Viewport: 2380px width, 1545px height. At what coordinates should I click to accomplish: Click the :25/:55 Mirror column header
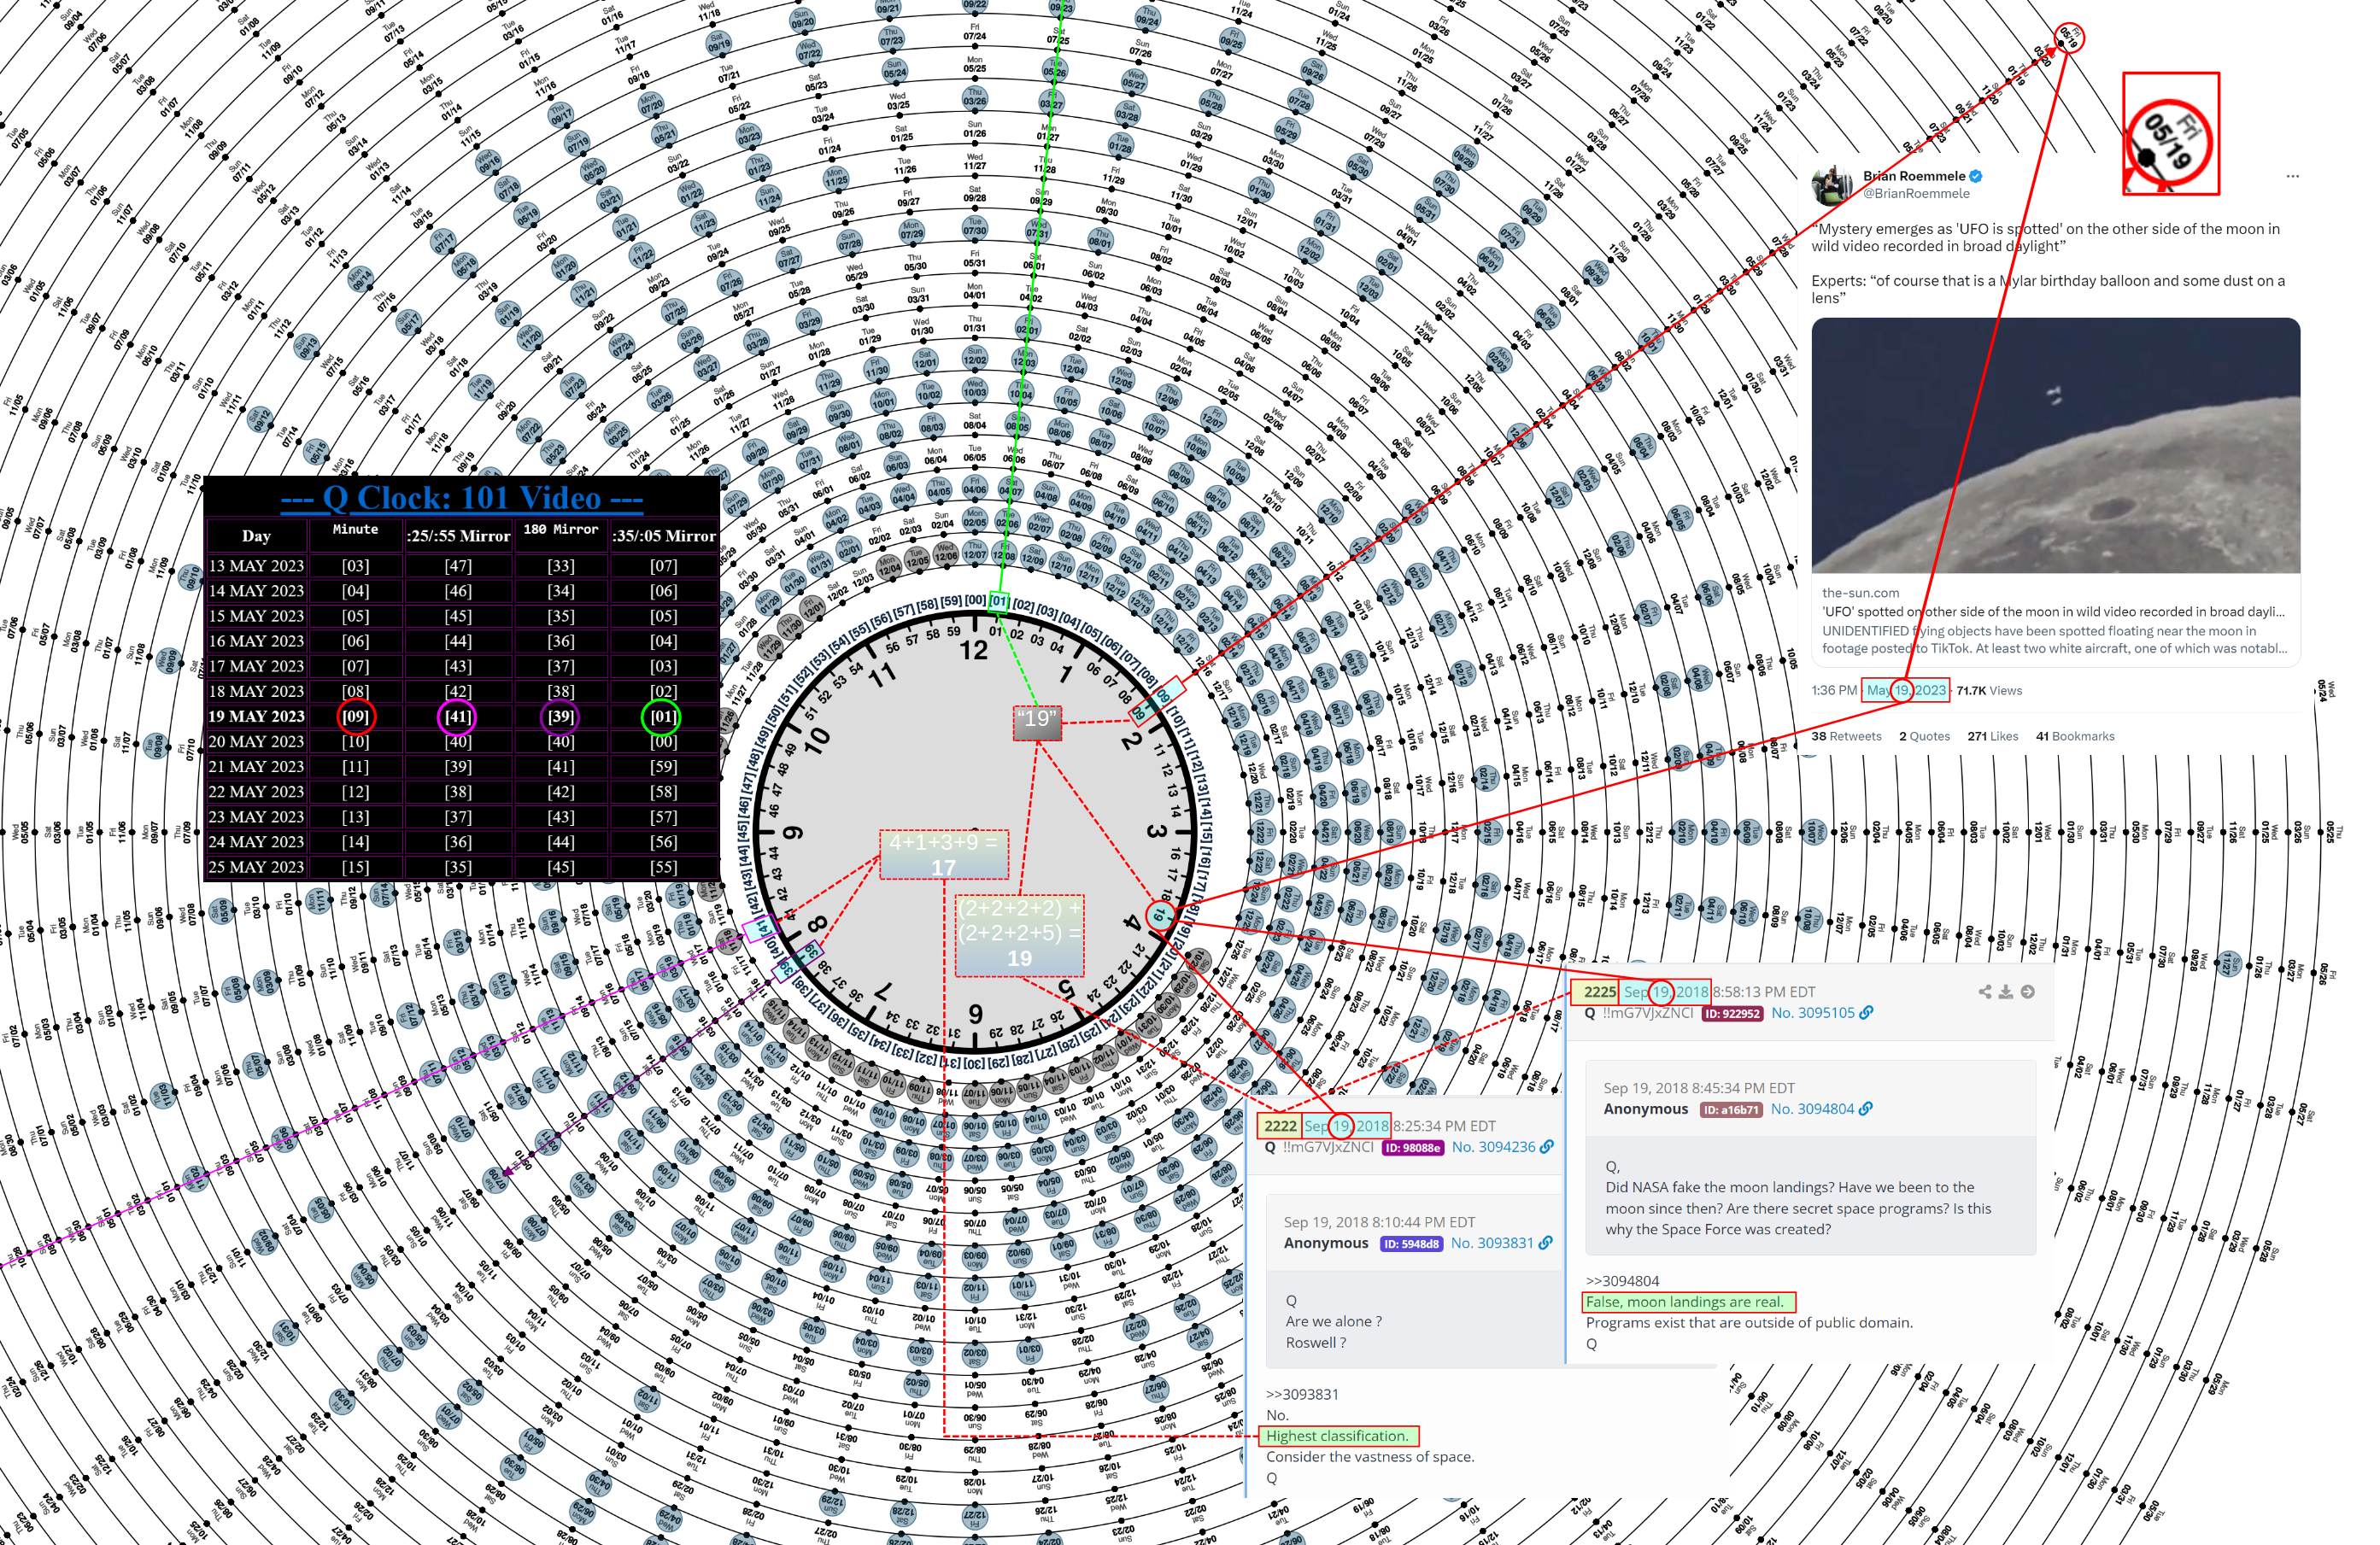click(x=458, y=536)
